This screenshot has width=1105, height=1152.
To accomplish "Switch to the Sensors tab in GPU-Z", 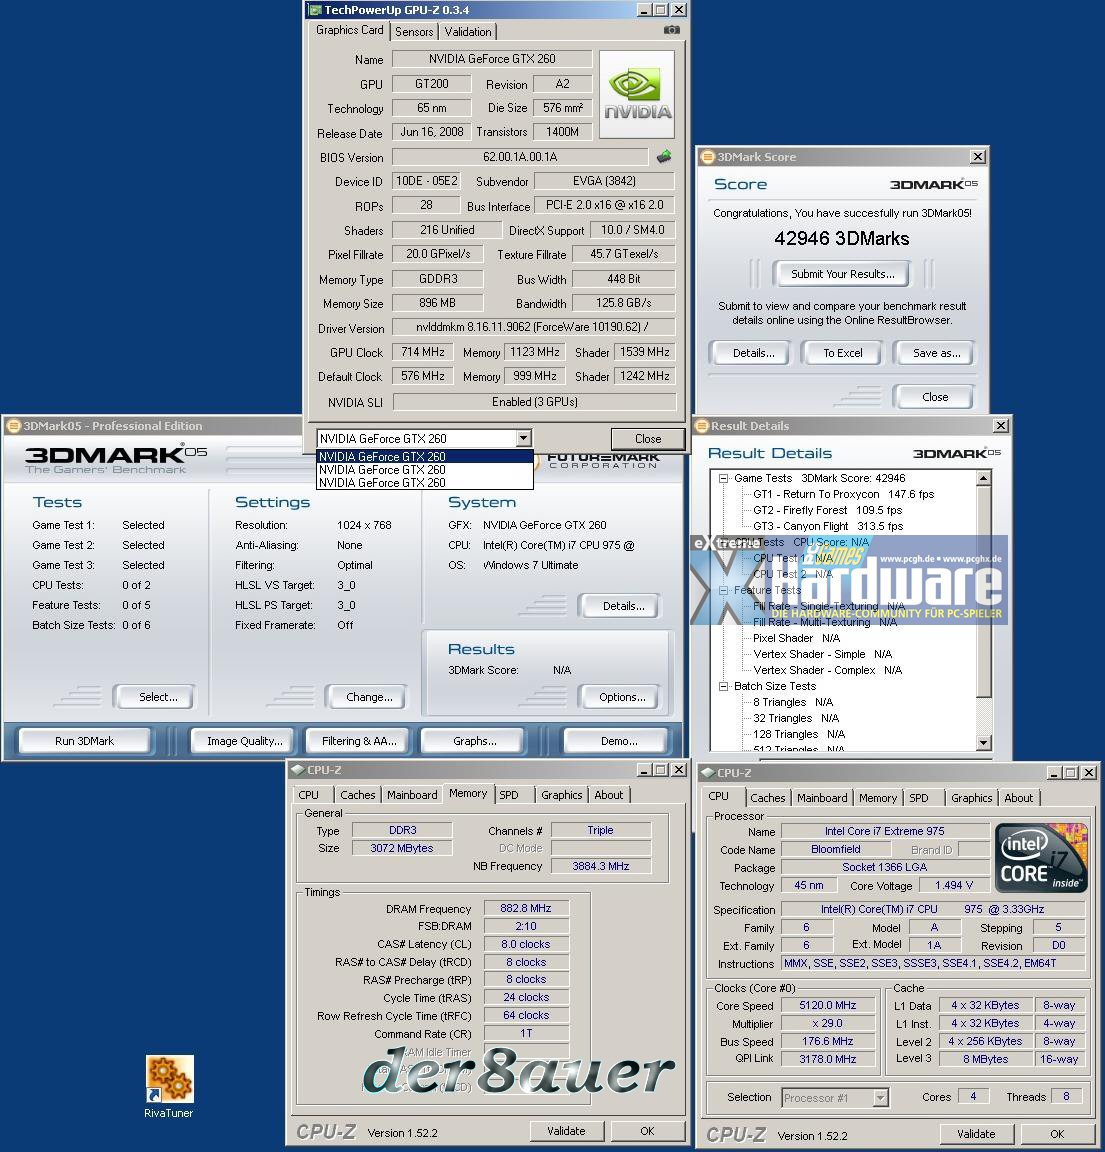I will point(414,32).
